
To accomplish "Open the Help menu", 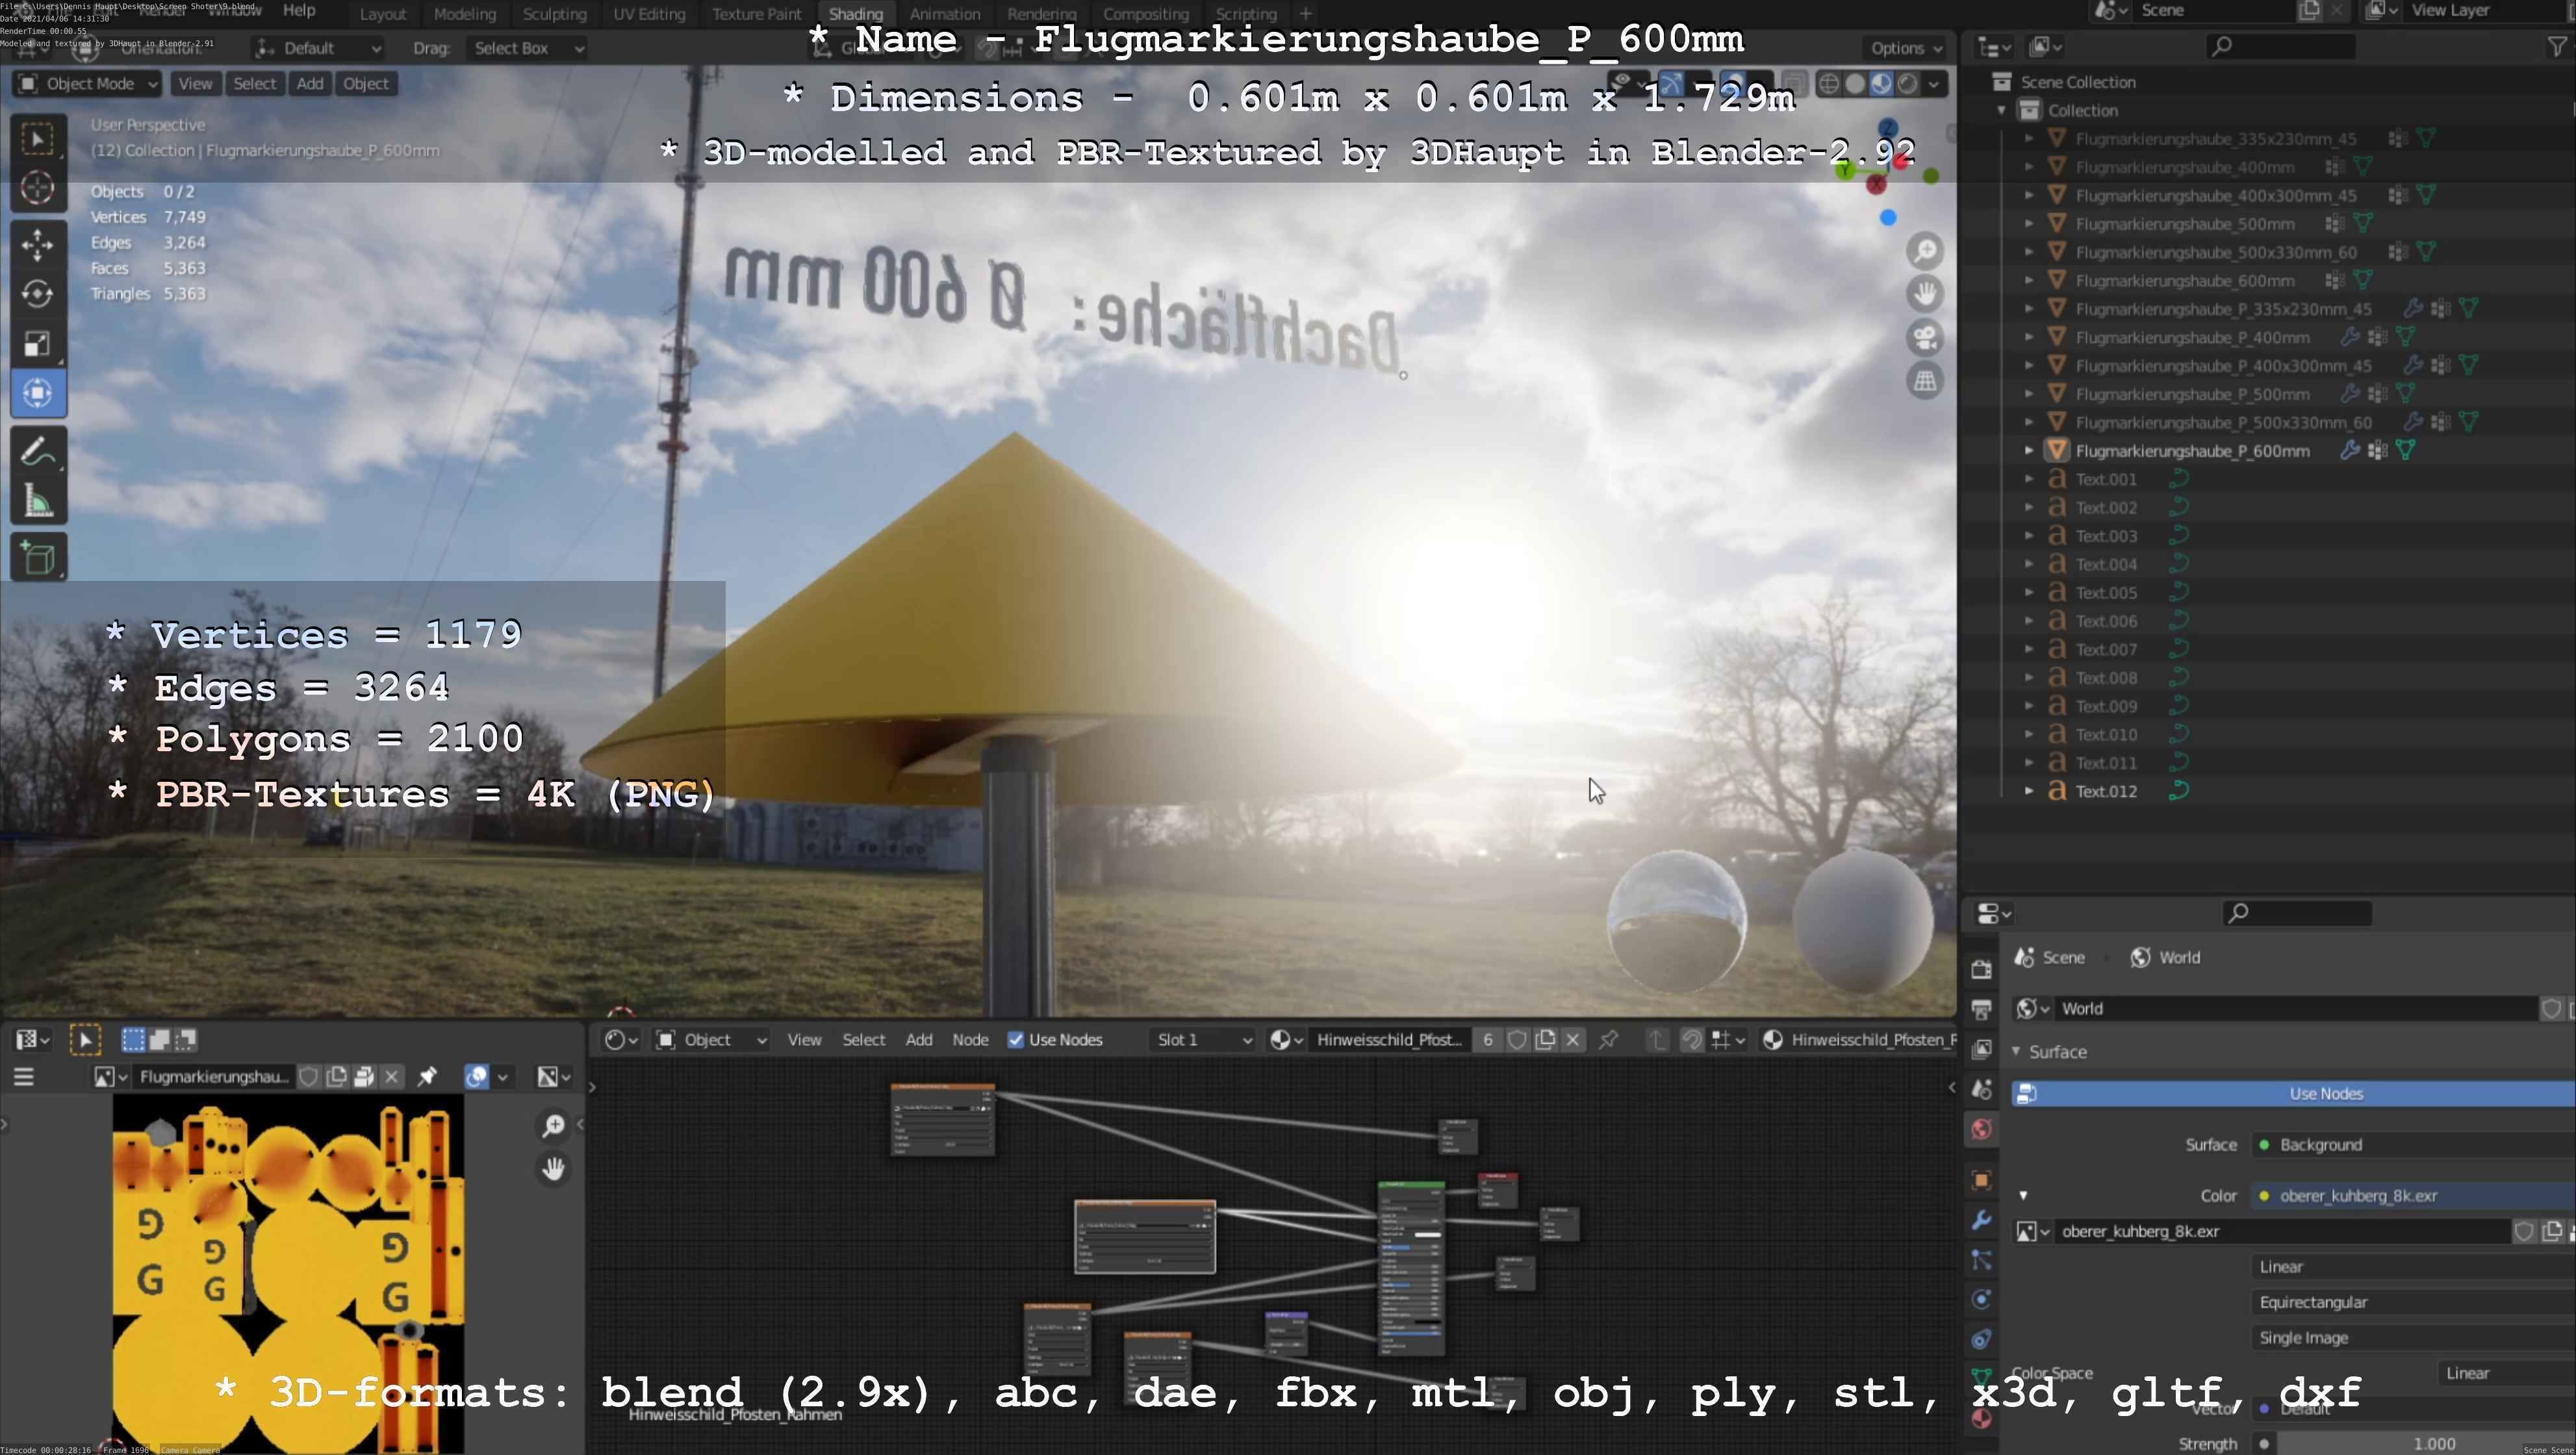I will [x=299, y=11].
